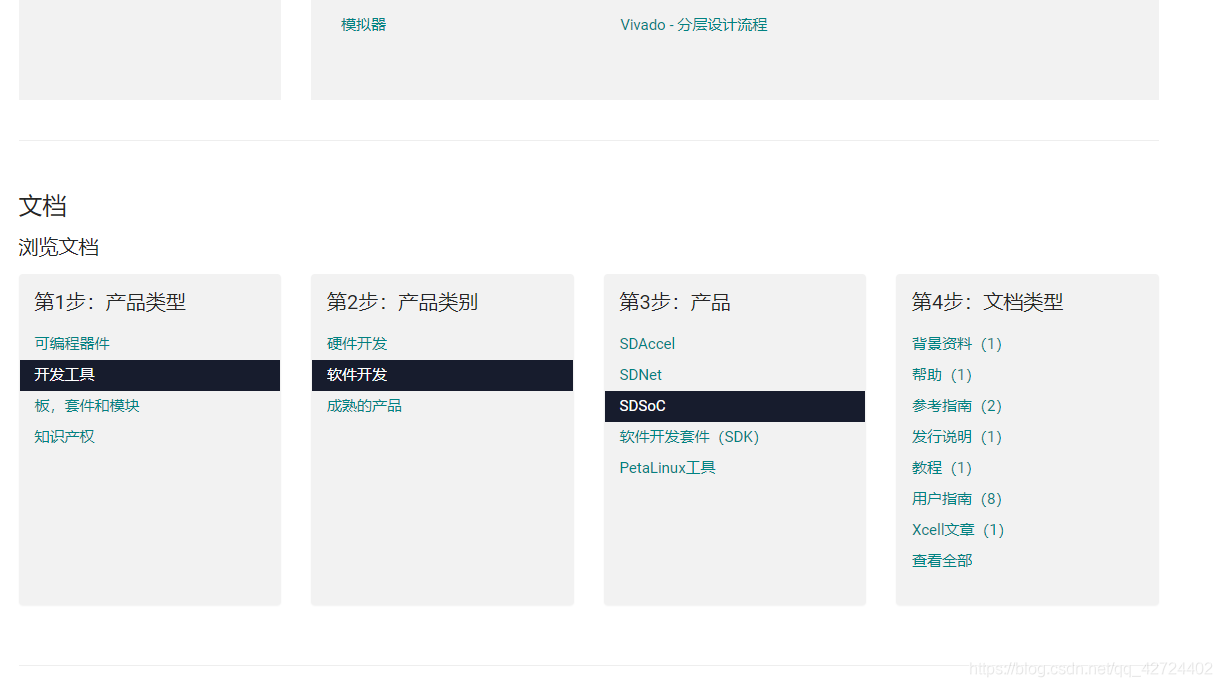Click the 第4步：文档类型 heading

tap(988, 302)
